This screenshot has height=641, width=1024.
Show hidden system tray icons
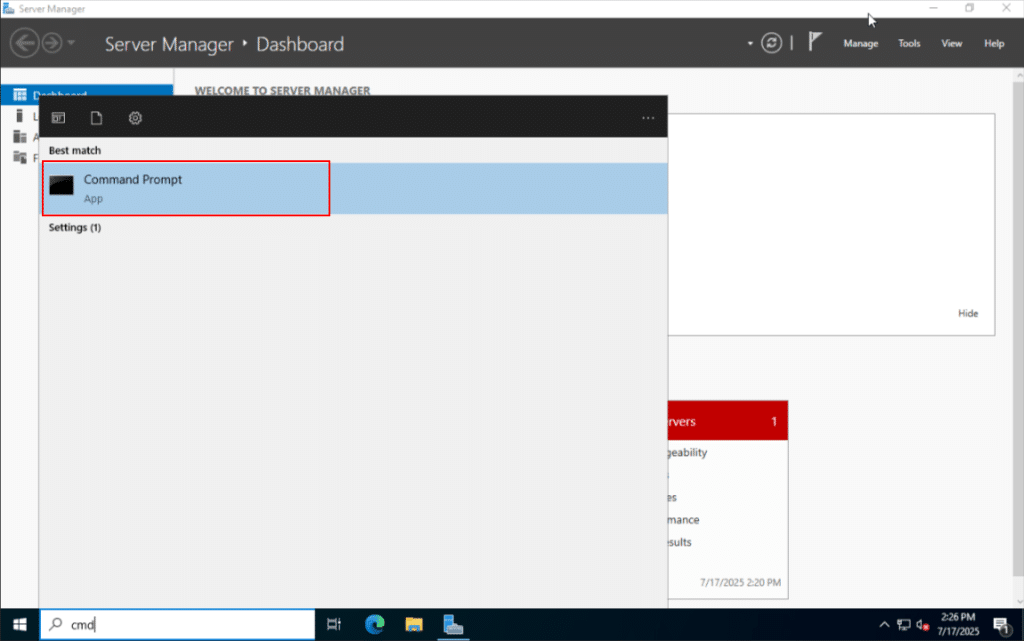[x=884, y=625]
